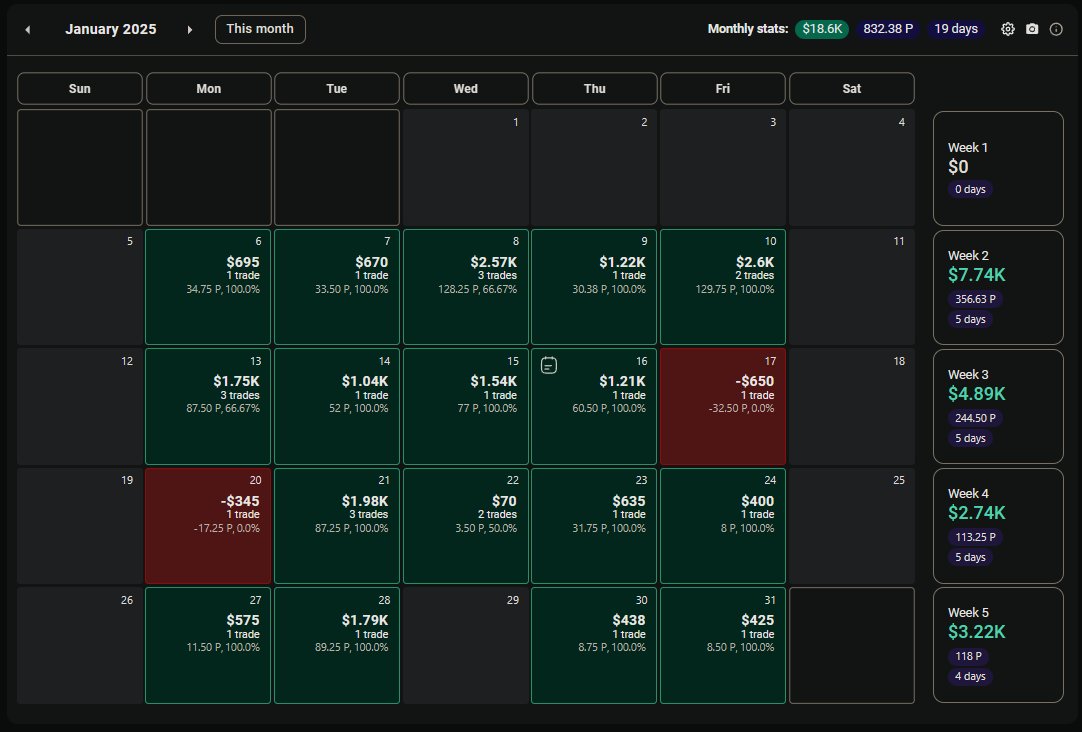This screenshot has height=732, width=1082.
Task: Open January 31 with $425 profit
Action: (x=722, y=646)
